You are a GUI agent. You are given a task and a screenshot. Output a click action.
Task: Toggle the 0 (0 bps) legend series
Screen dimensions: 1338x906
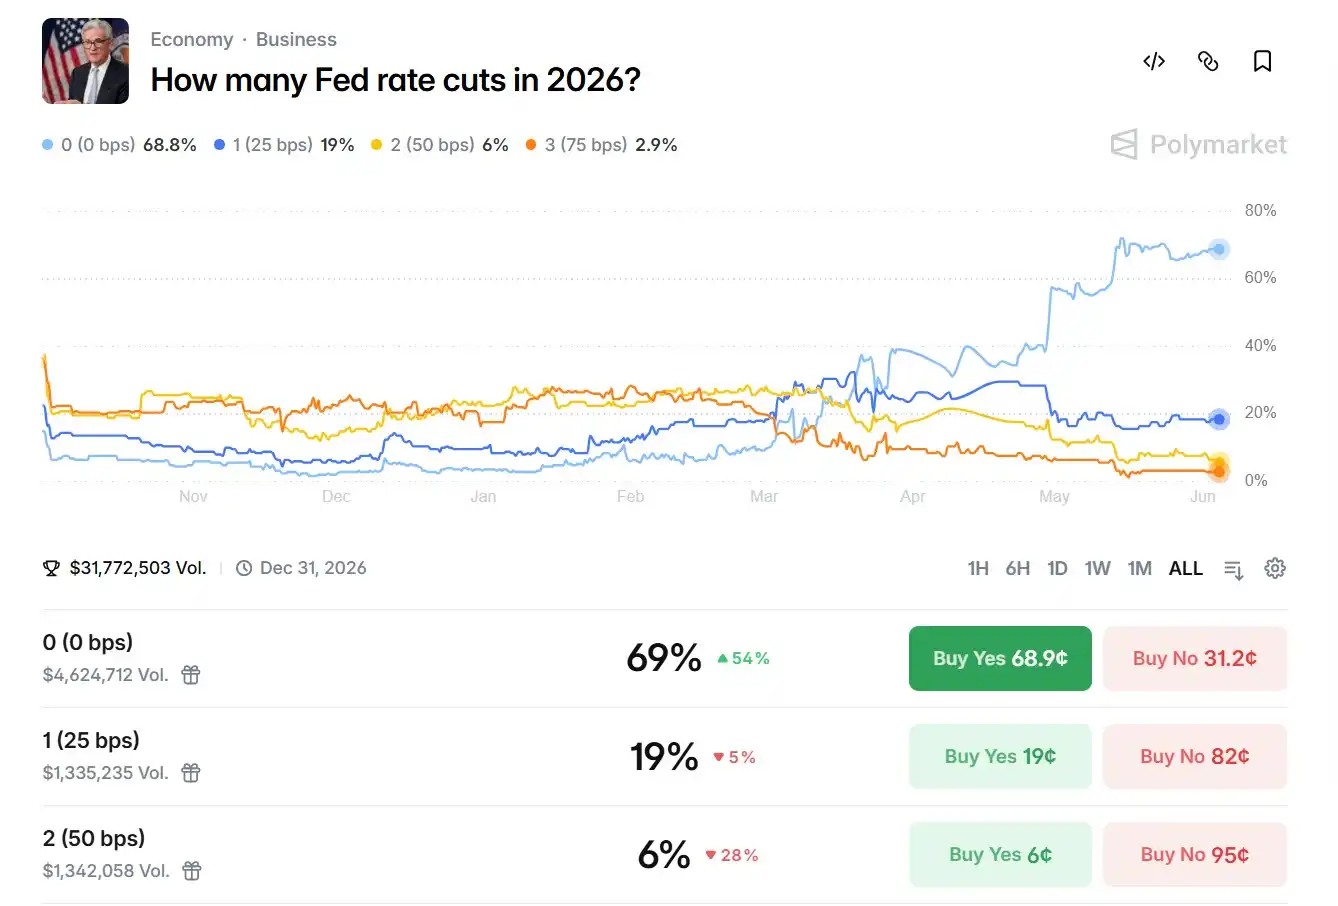click(119, 145)
